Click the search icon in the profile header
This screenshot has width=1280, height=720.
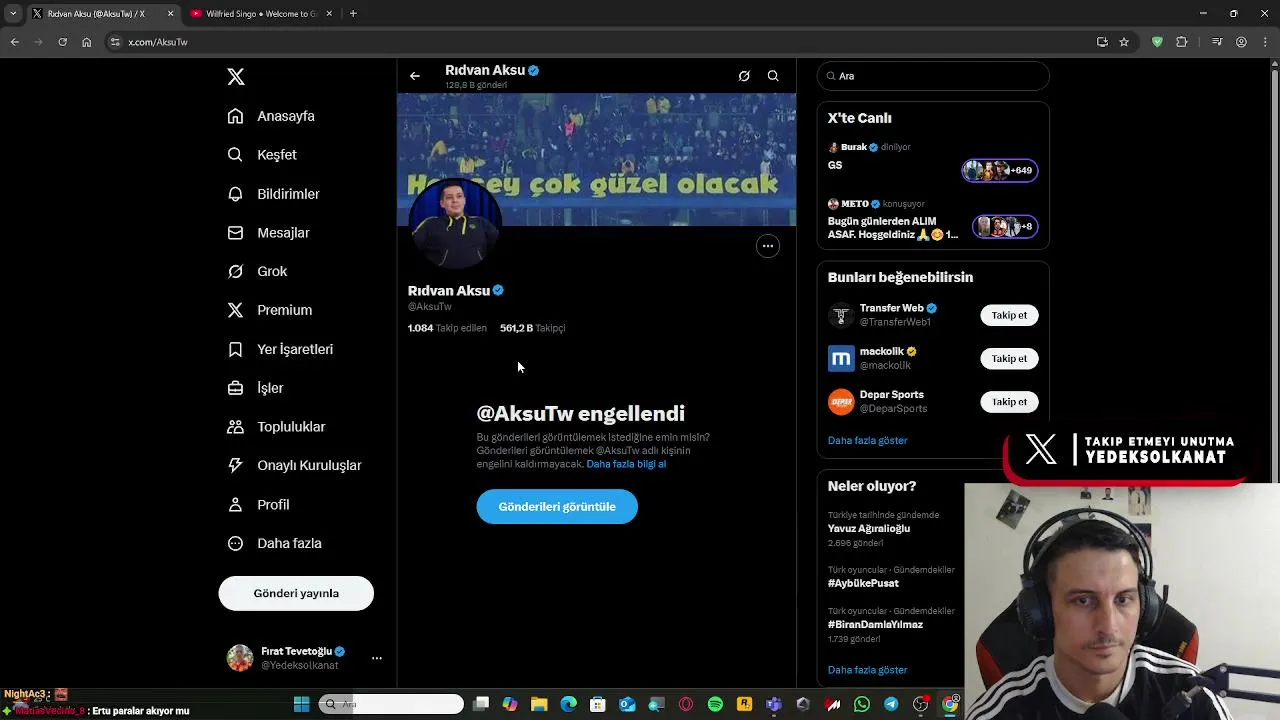pos(773,76)
